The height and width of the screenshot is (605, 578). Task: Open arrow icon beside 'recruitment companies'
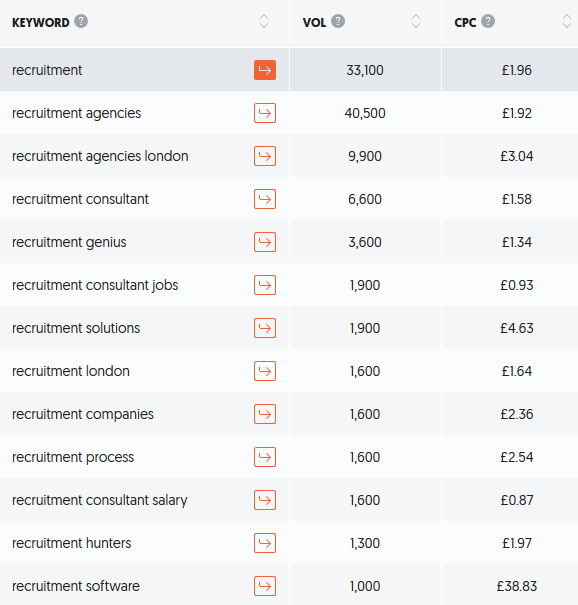(x=265, y=414)
